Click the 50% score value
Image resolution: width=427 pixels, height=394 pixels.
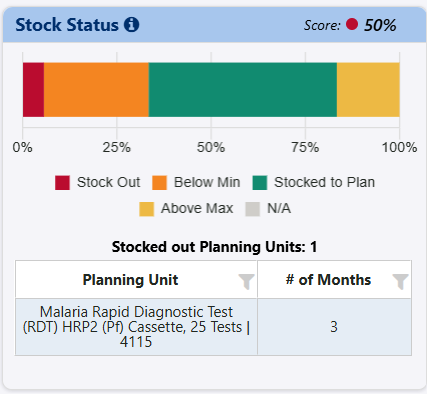click(x=380, y=25)
